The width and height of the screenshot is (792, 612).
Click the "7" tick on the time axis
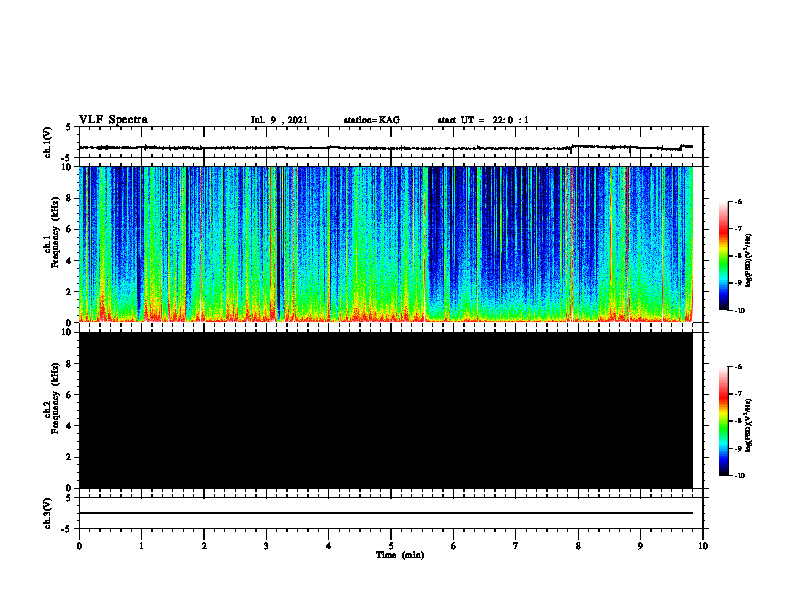[516, 546]
